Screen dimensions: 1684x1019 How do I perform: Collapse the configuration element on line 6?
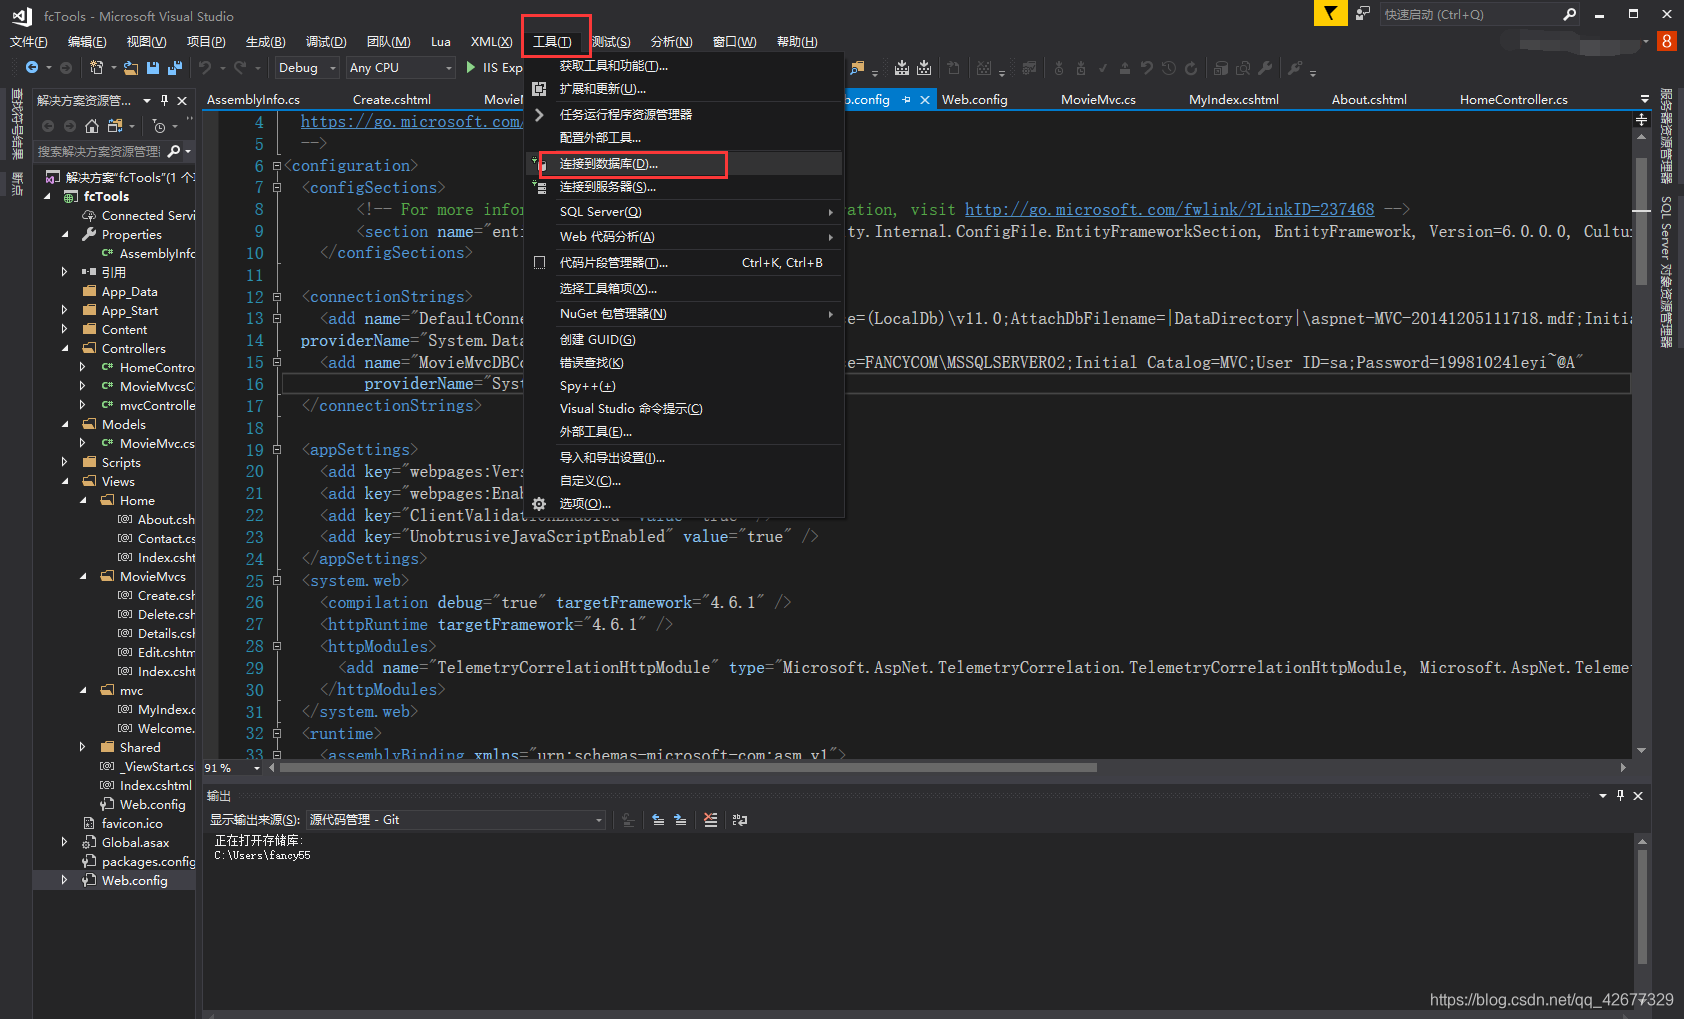click(277, 166)
